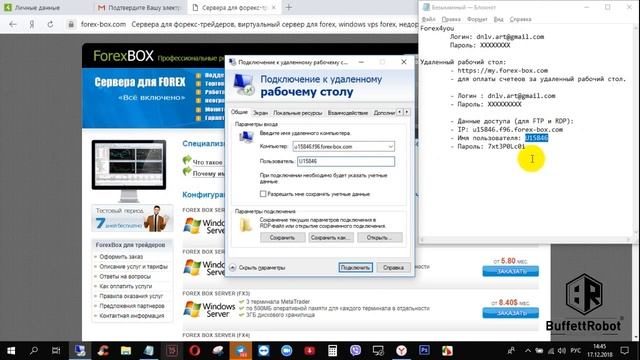Switch to the Личные данные tab

coord(37,7)
